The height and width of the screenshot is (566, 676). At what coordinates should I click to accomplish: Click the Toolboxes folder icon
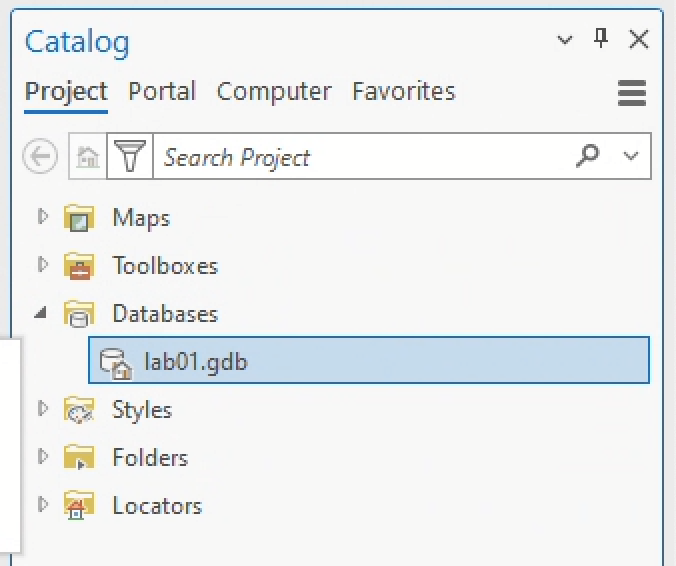tap(78, 266)
